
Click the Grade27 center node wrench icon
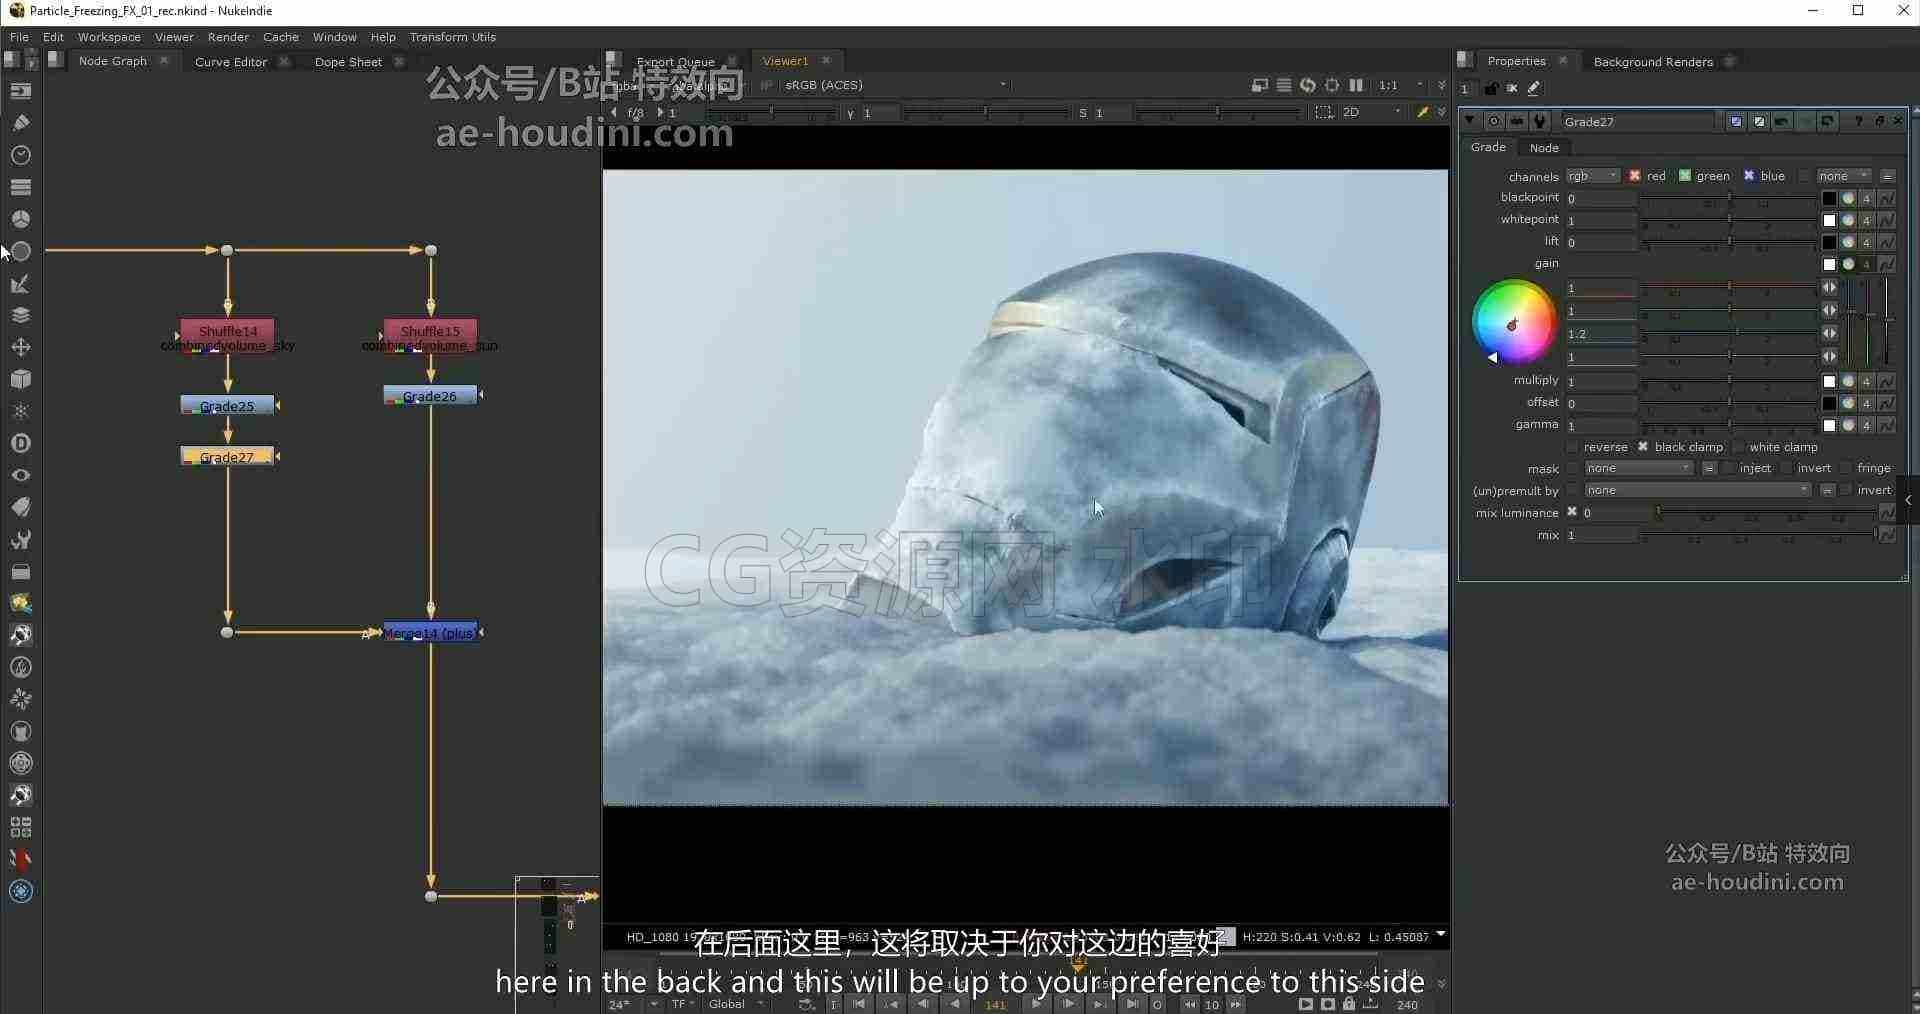pyautogui.click(x=1540, y=121)
